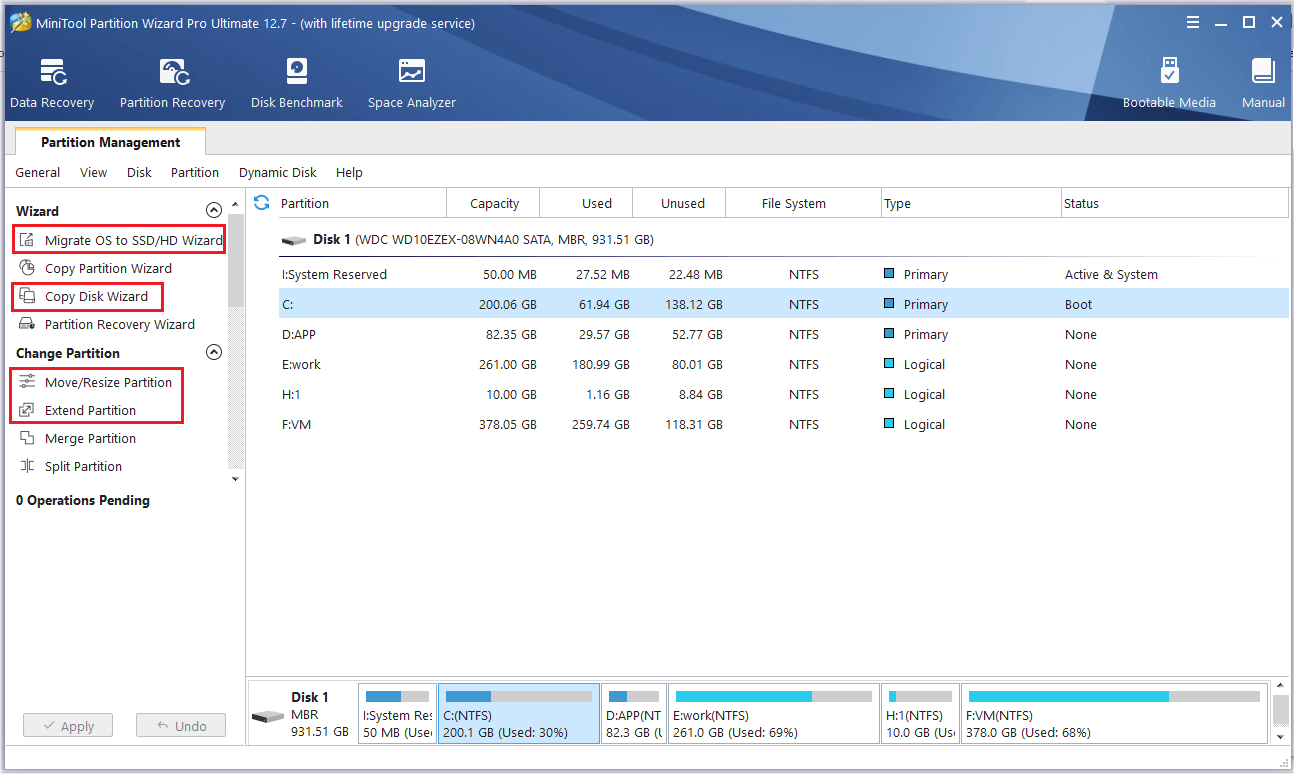Click the Copy Disk Wizard icon
The width and height of the screenshot is (1296, 774).
click(x=27, y=296)
